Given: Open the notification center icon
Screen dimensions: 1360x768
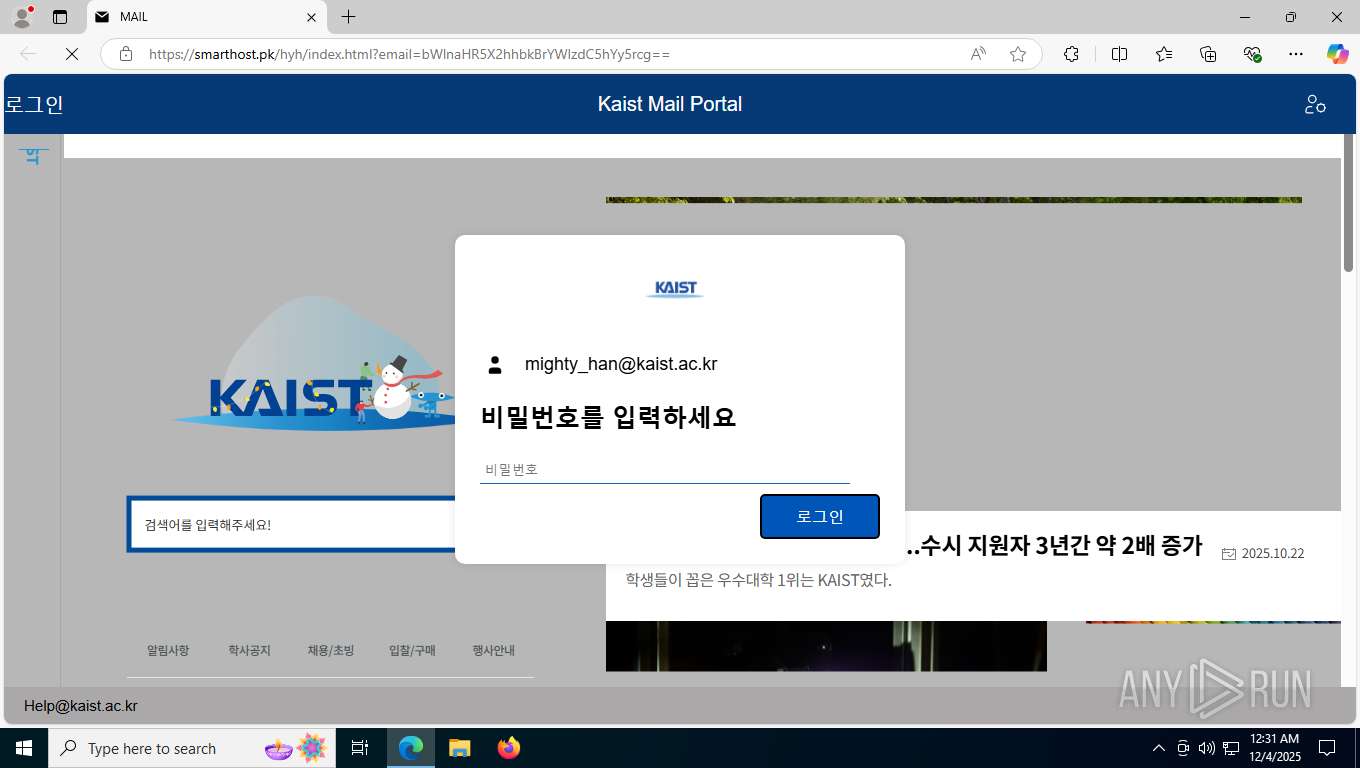Looking at the screenshot, I should click(x=1327, y=748).
